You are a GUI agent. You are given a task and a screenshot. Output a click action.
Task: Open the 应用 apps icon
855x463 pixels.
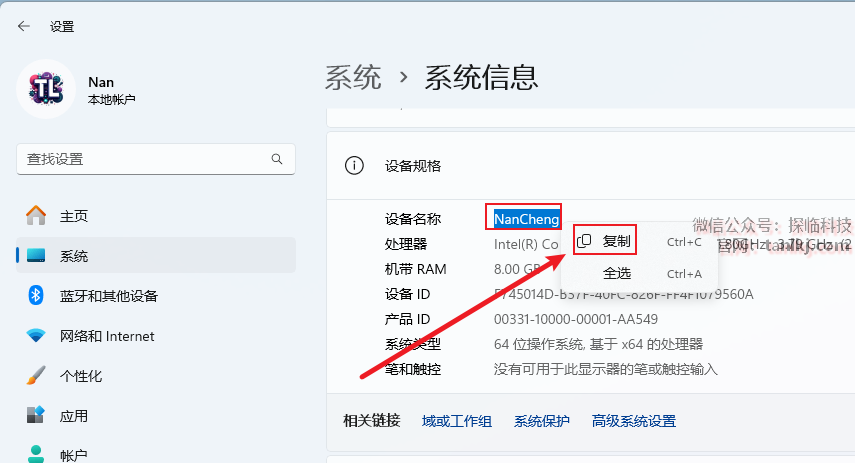pyautogui.click(x=36, y=415)
